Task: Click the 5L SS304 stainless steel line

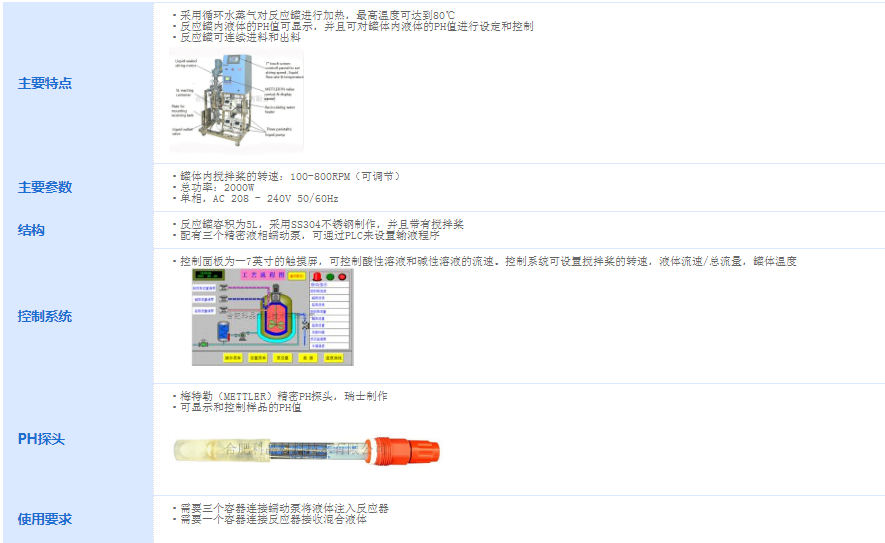Action: pyautogui.click(x=322, y=225)
